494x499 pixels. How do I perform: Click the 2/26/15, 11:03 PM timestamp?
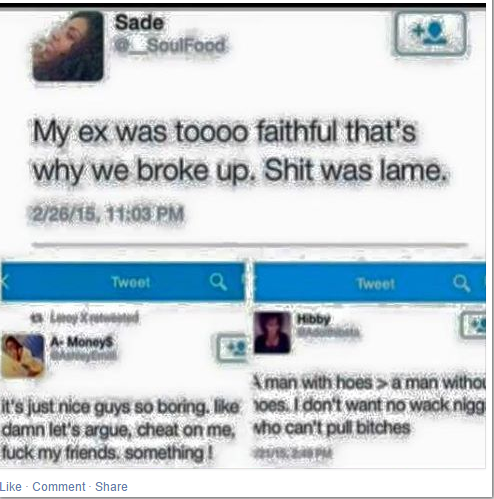coord(107,214)
